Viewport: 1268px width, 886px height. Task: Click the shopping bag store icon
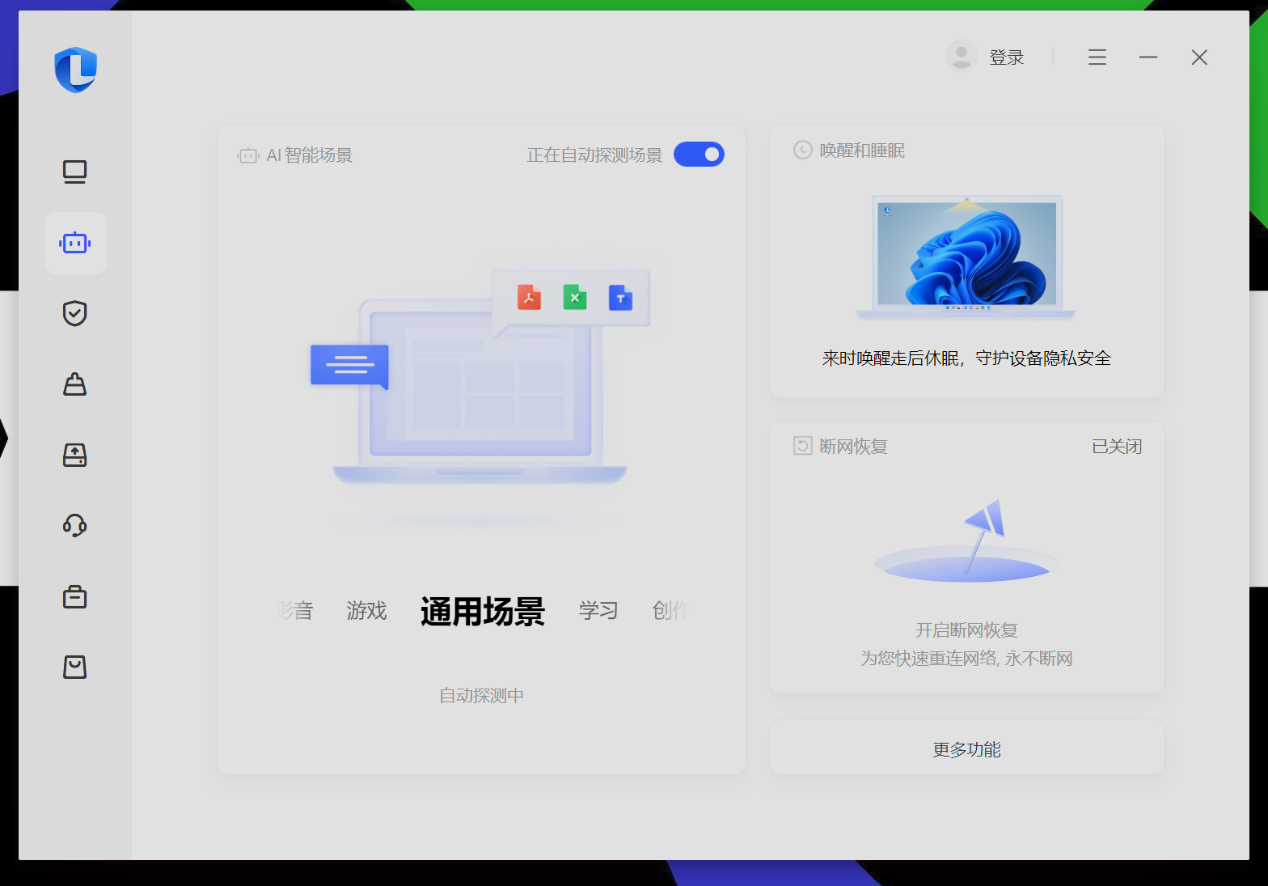tap(75, 667)
